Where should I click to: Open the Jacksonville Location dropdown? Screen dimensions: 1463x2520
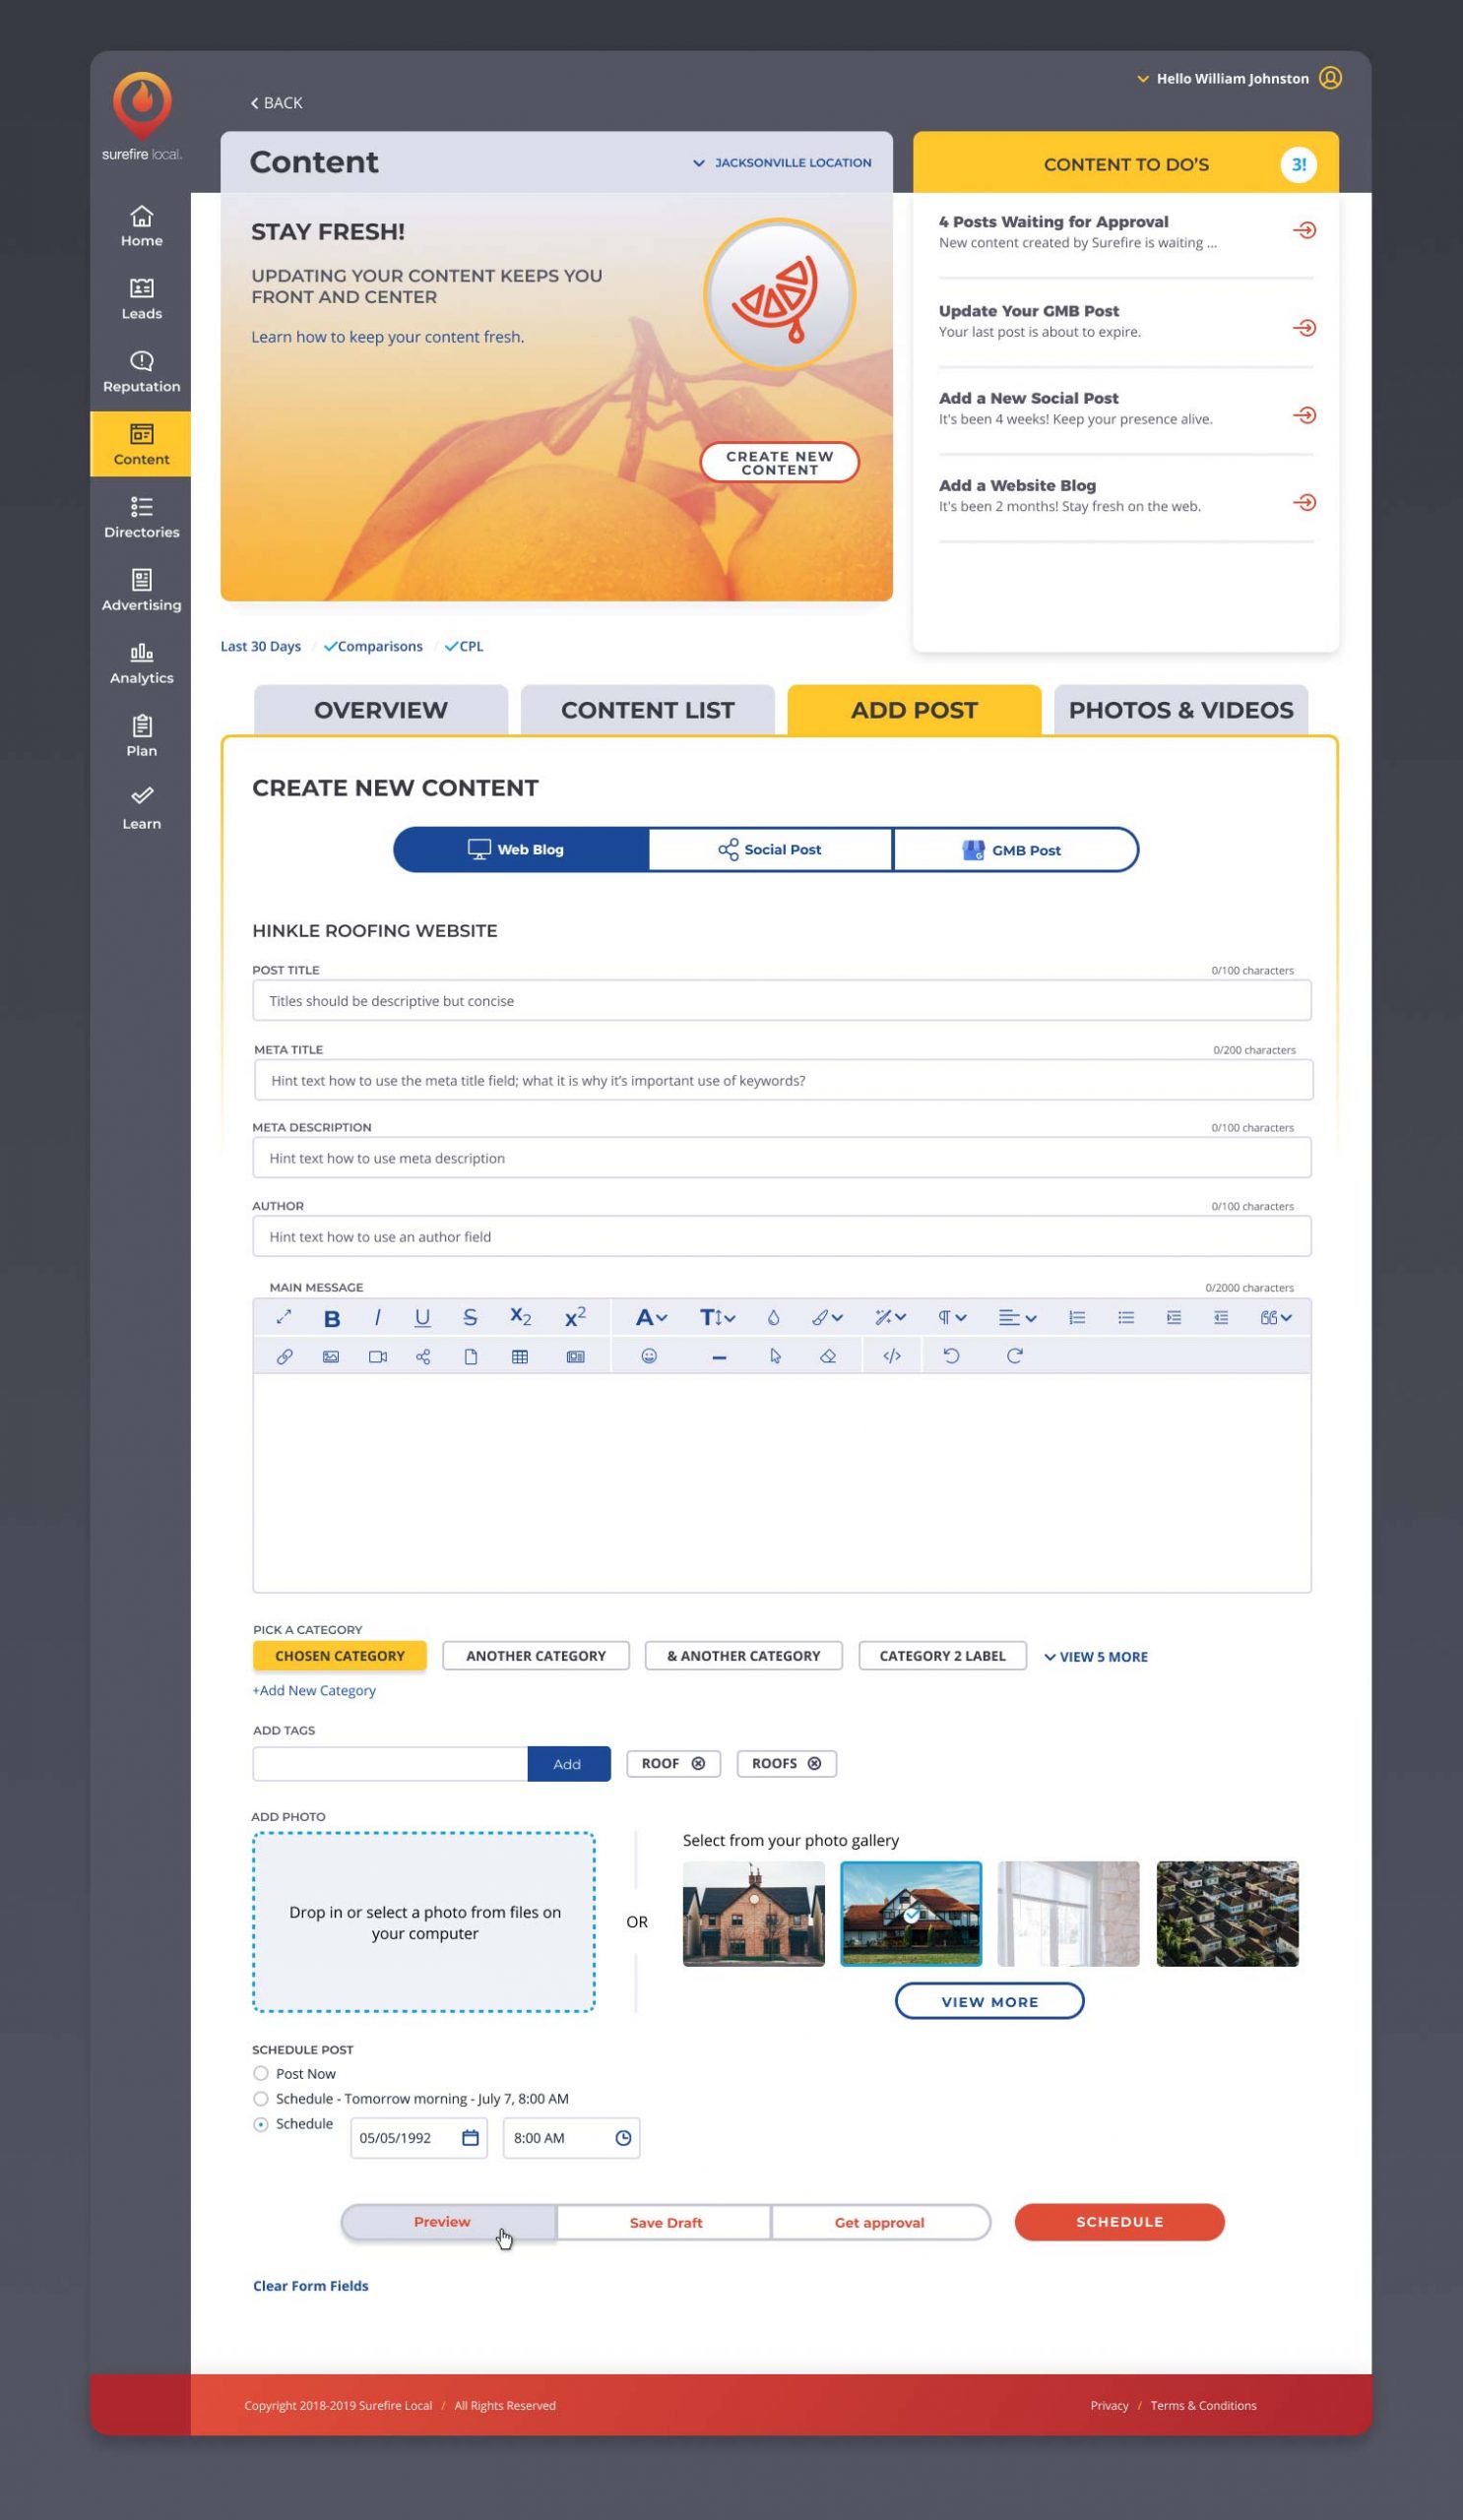click(x=782, y=163)
